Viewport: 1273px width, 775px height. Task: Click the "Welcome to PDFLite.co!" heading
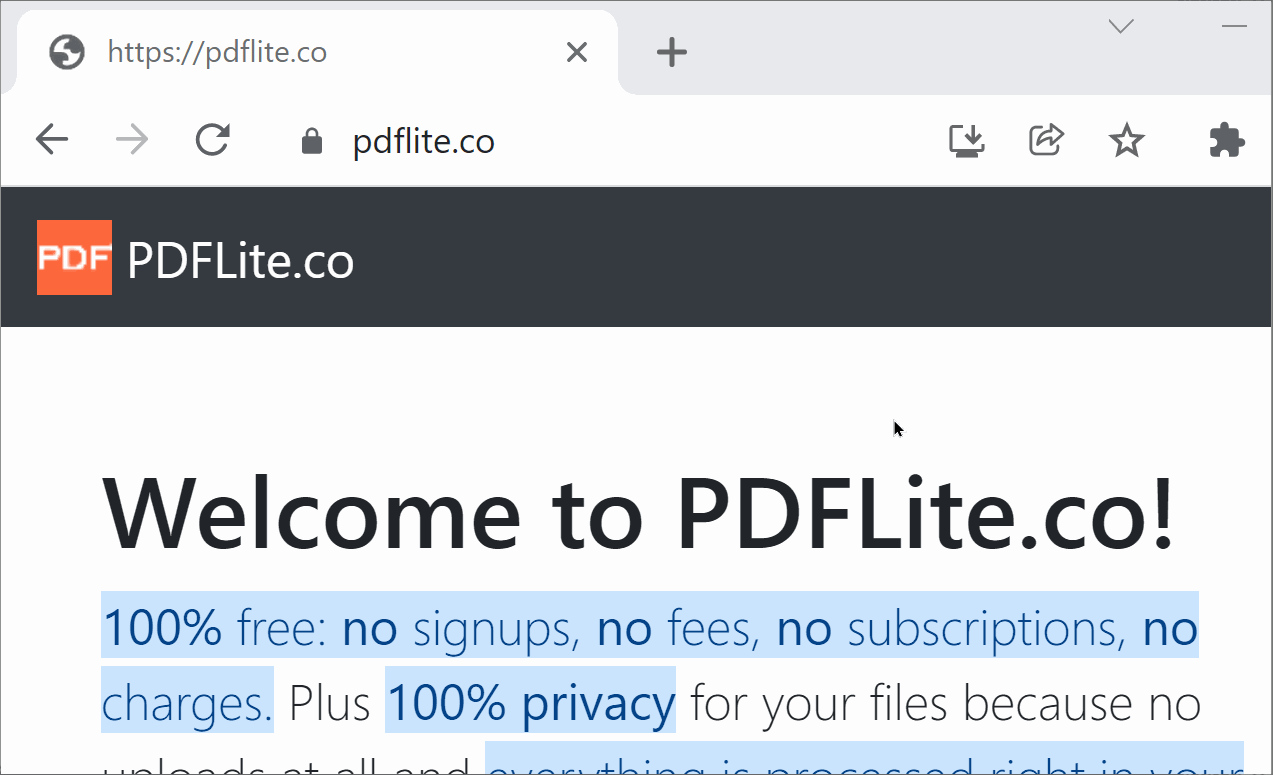tap(638, 514)
